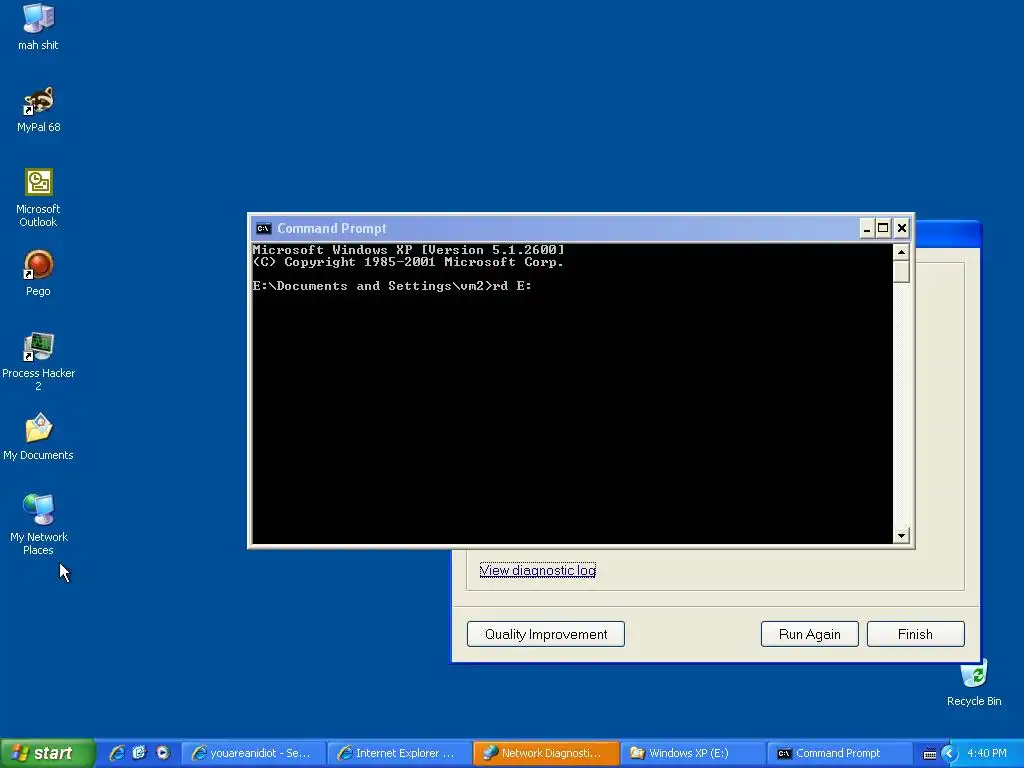Open the Microsoft Outlook desktop icon
The width and height of the screenshot is (1024, 768).
(38, 198)
